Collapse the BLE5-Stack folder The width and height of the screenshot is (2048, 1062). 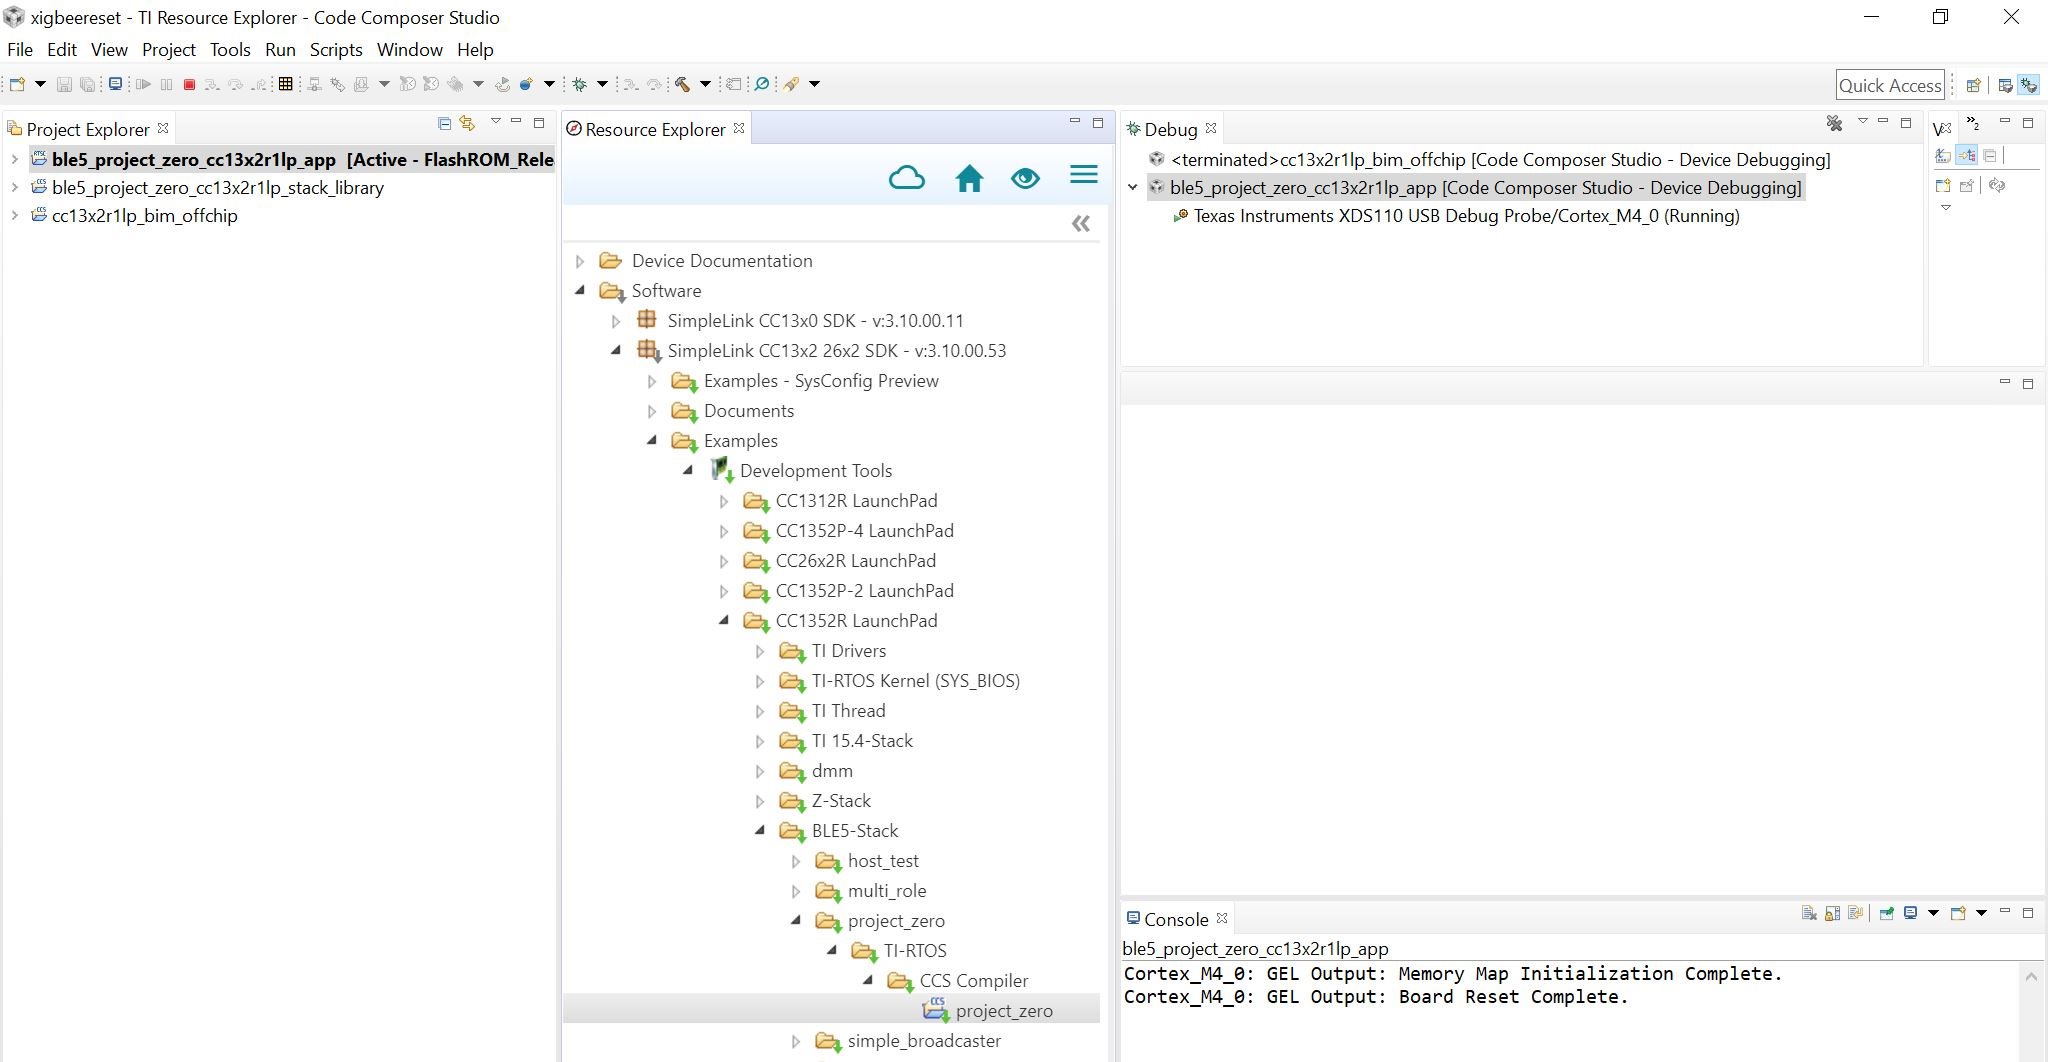760,831
